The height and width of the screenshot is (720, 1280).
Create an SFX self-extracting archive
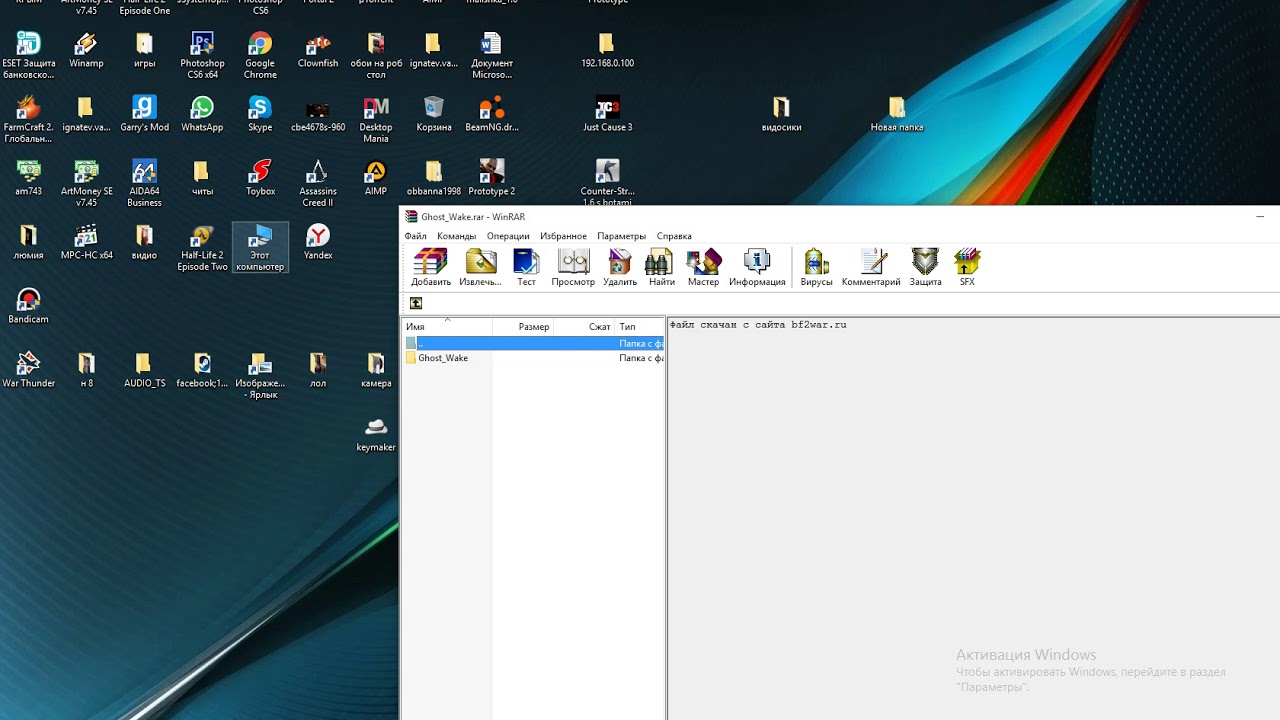(967, 267)
